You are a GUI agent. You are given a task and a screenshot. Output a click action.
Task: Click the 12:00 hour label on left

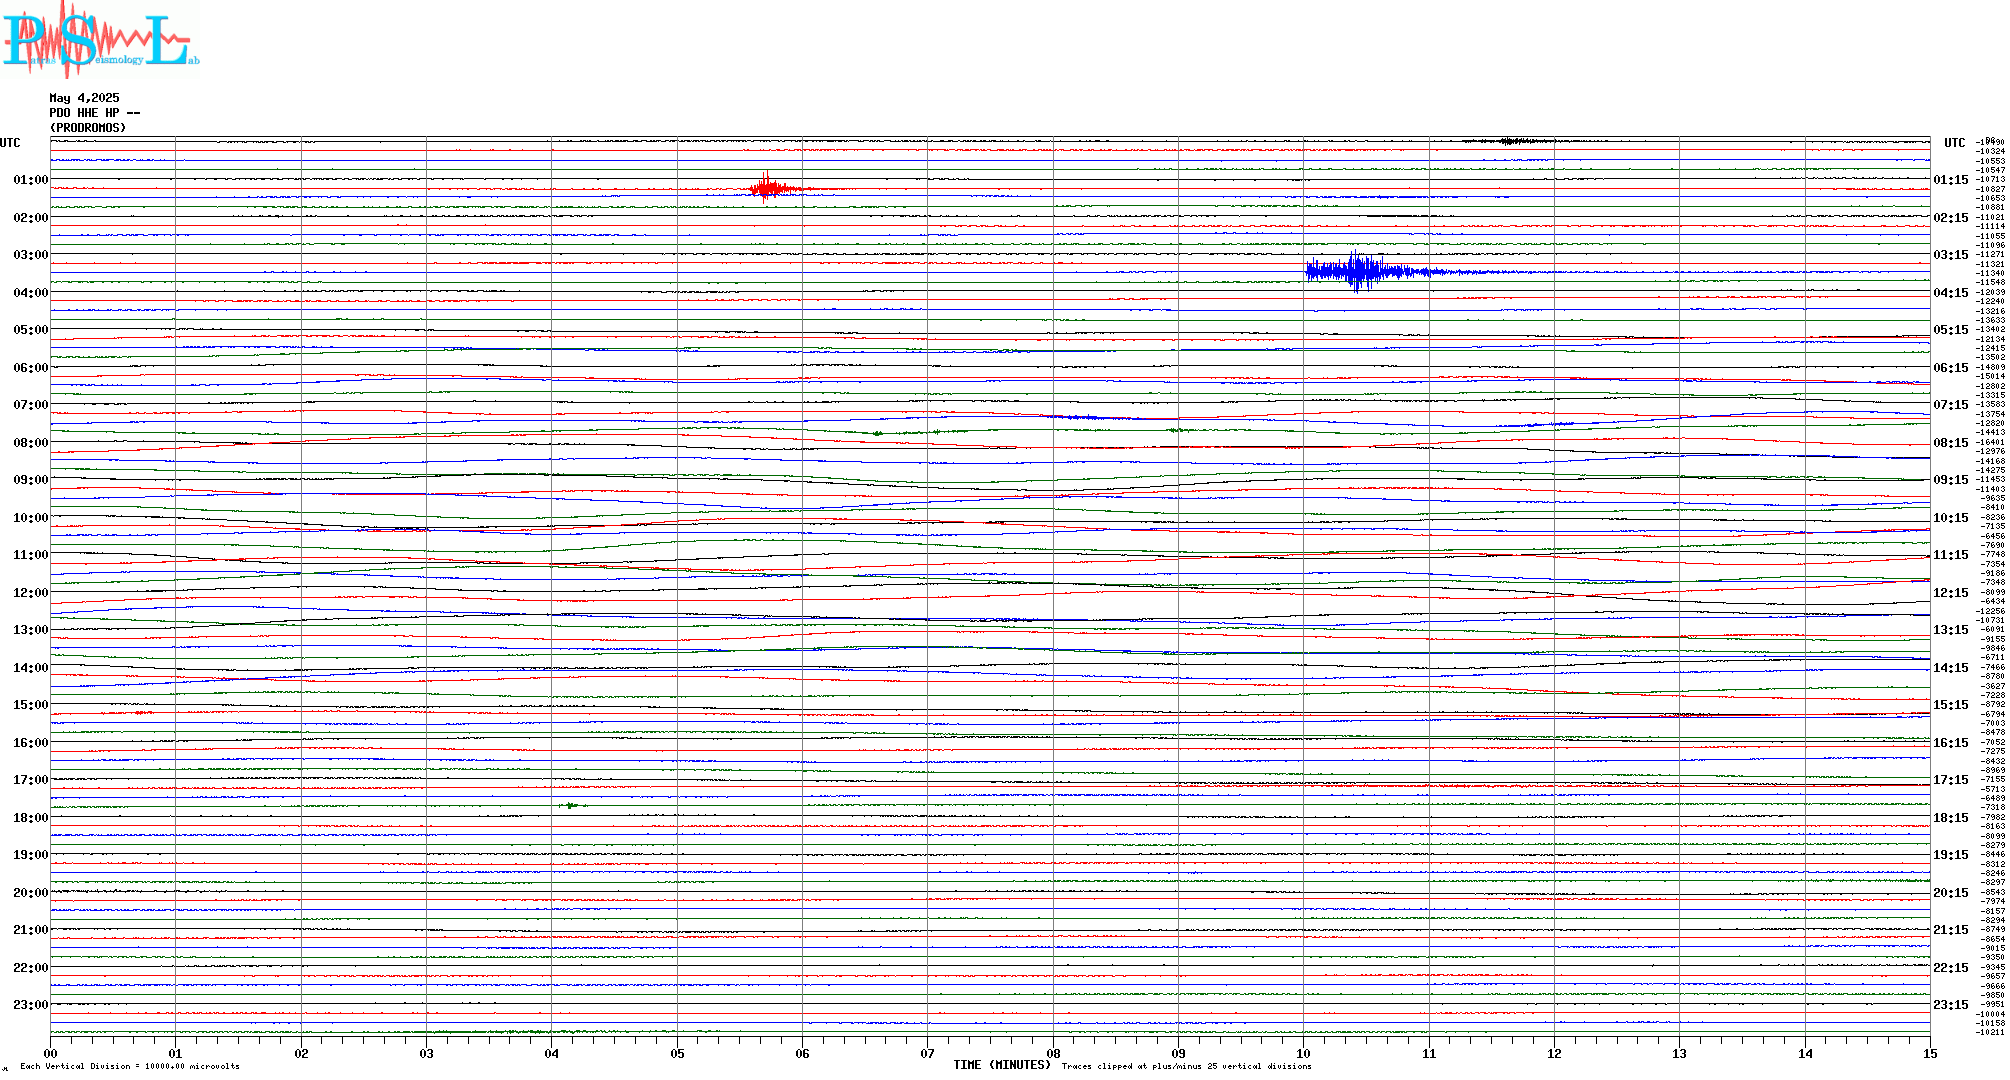30,593
